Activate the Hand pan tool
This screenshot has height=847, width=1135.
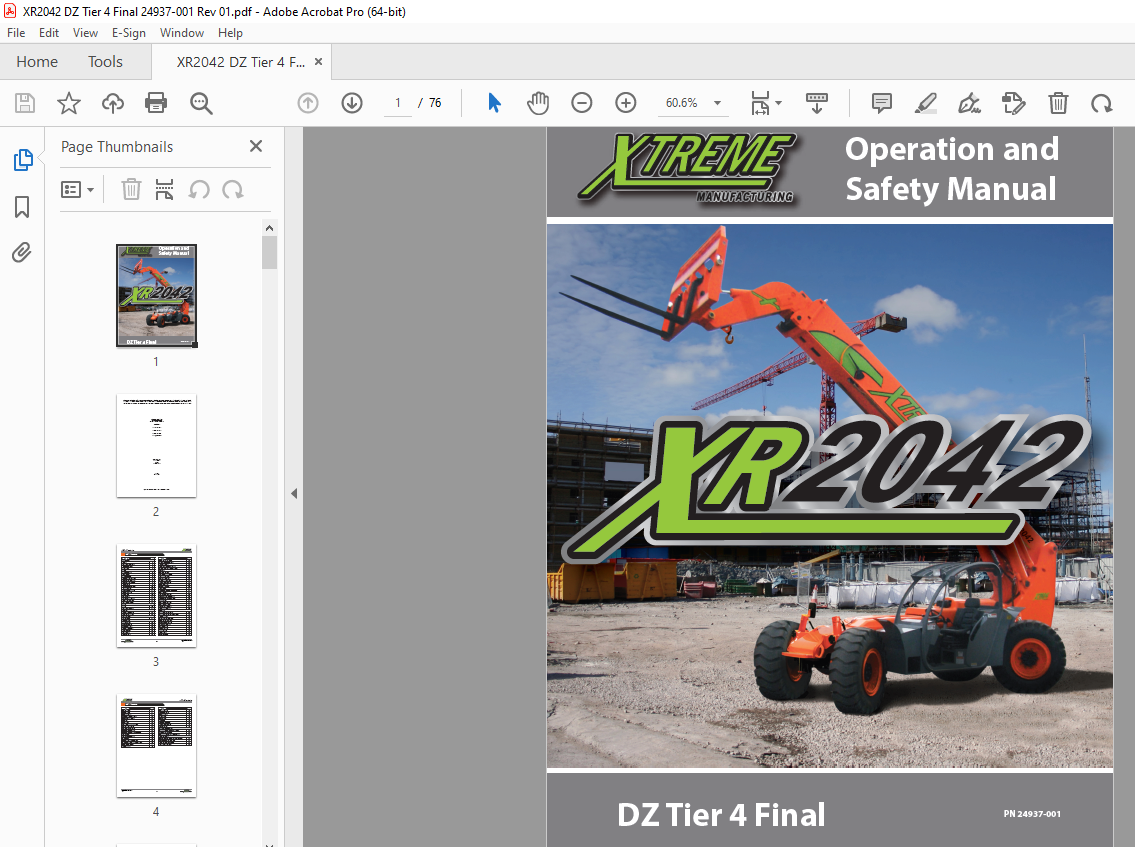click(x=538, y=103)
